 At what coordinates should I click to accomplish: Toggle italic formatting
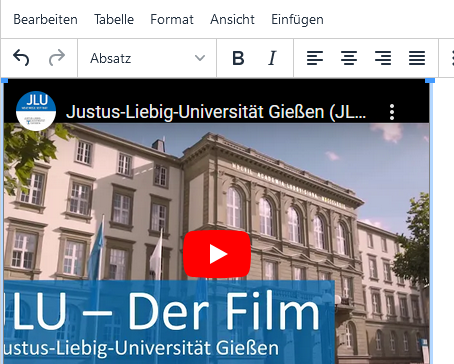pyautogui.click(x=272, y=58)
